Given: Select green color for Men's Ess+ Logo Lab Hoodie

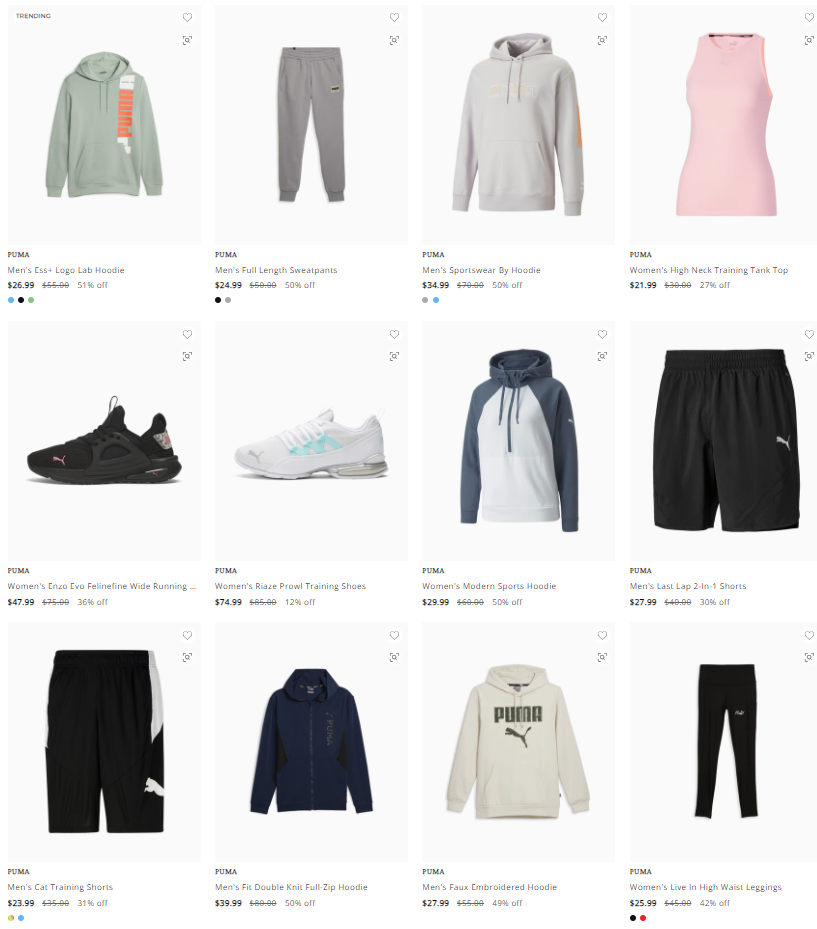Looking at the screenshot, I should point(31,300).
